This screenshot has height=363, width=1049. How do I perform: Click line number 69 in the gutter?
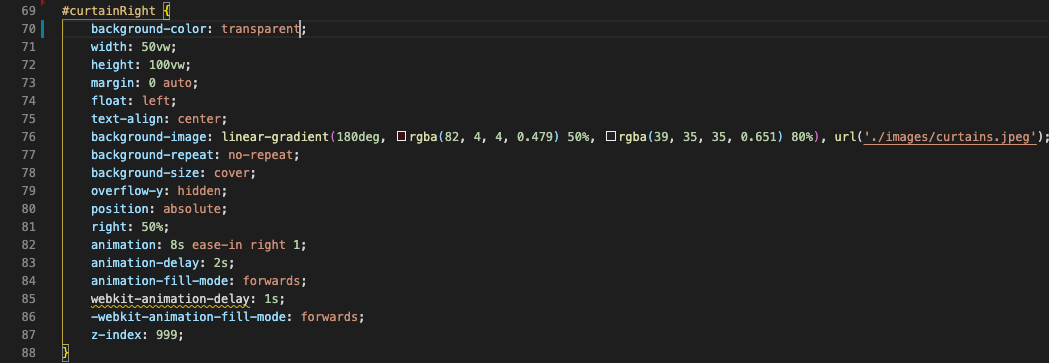[x=28, y=11]
